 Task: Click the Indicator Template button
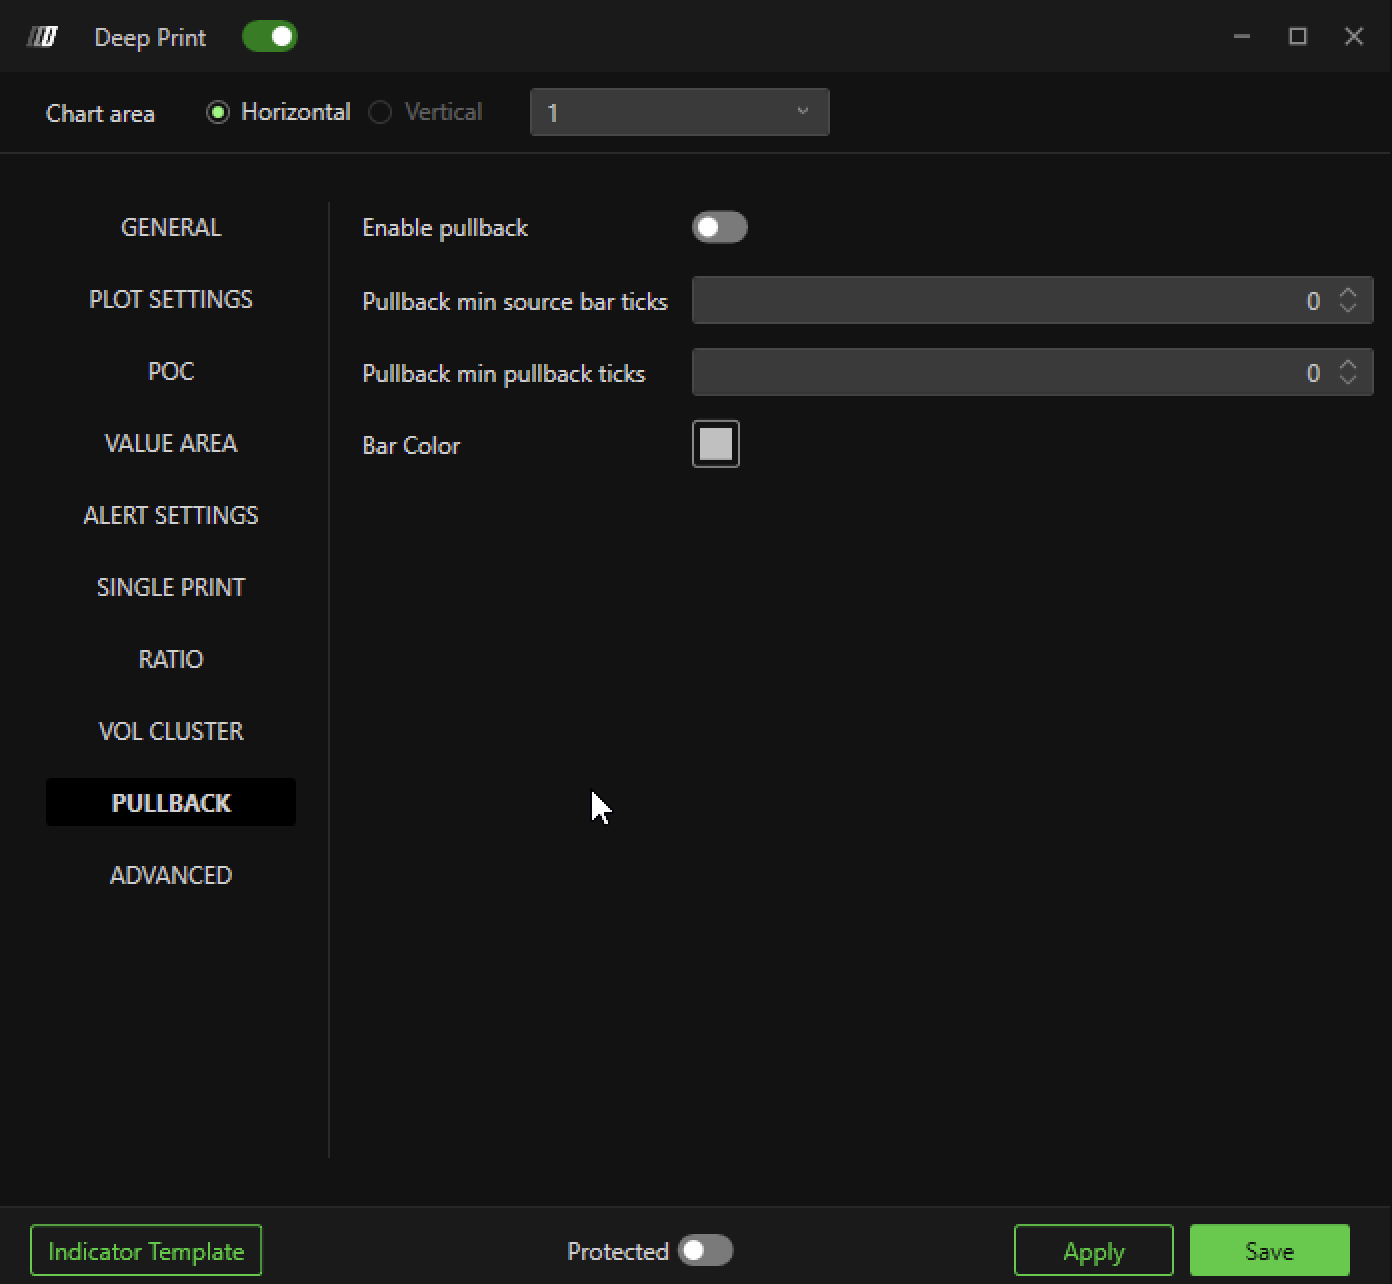pyautogui.click(x=146, y=1251)
